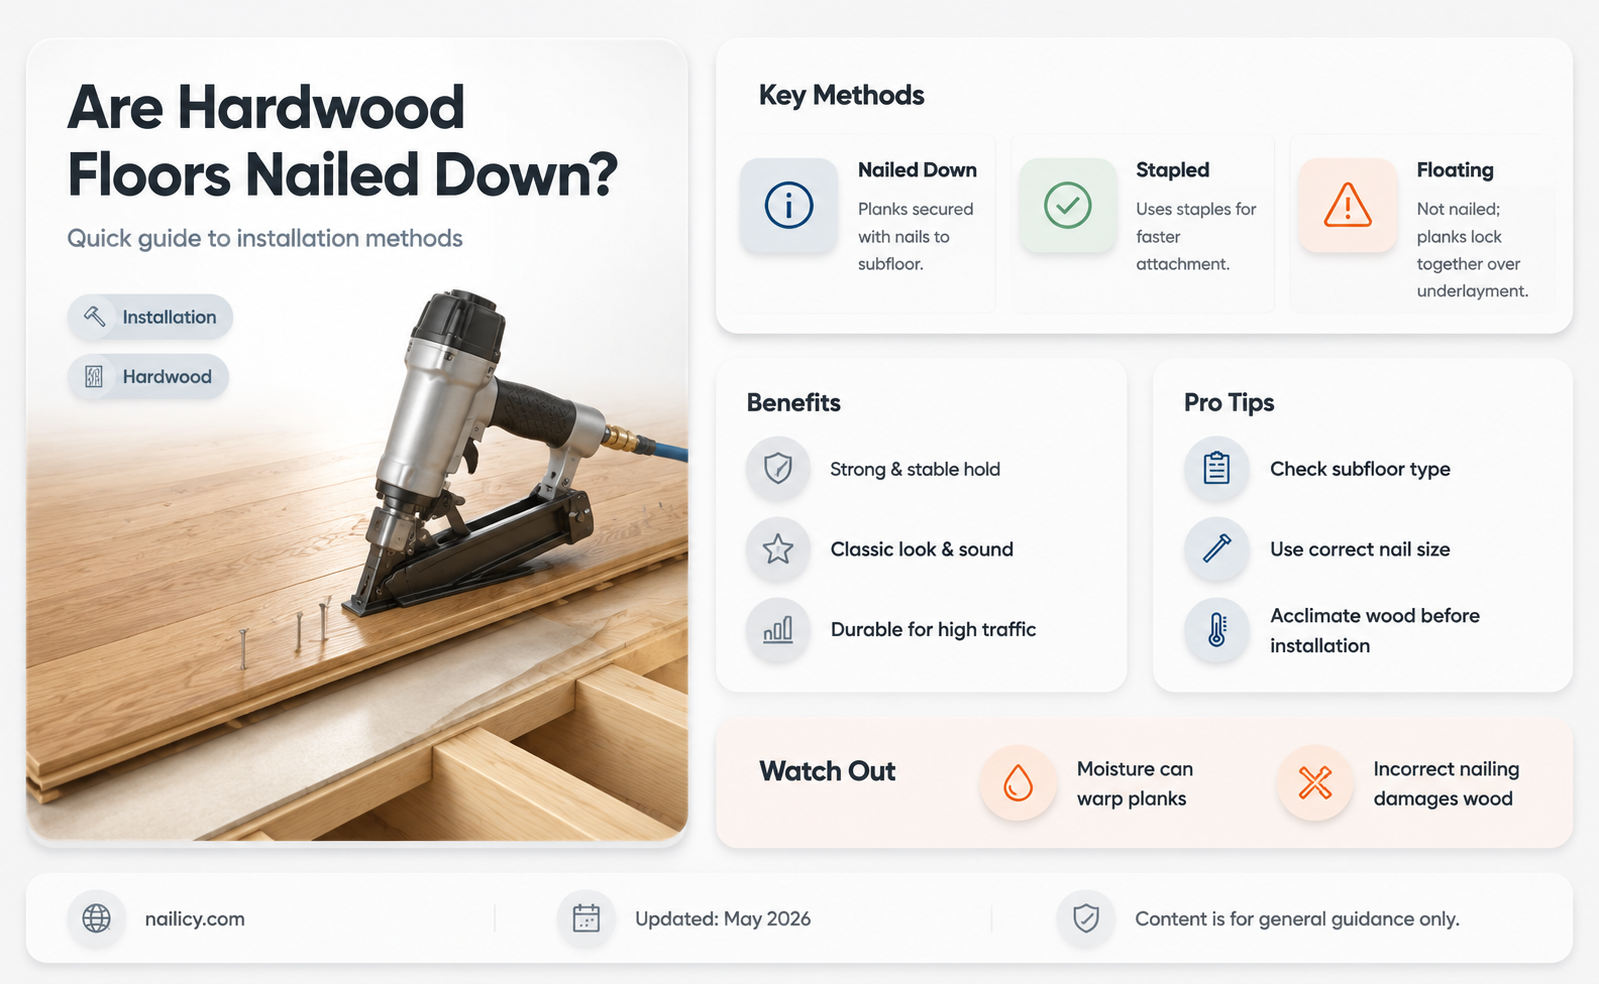
Task: Click the Hardwood tag chip
Action: pyautogui.click(x=148, y=377)
